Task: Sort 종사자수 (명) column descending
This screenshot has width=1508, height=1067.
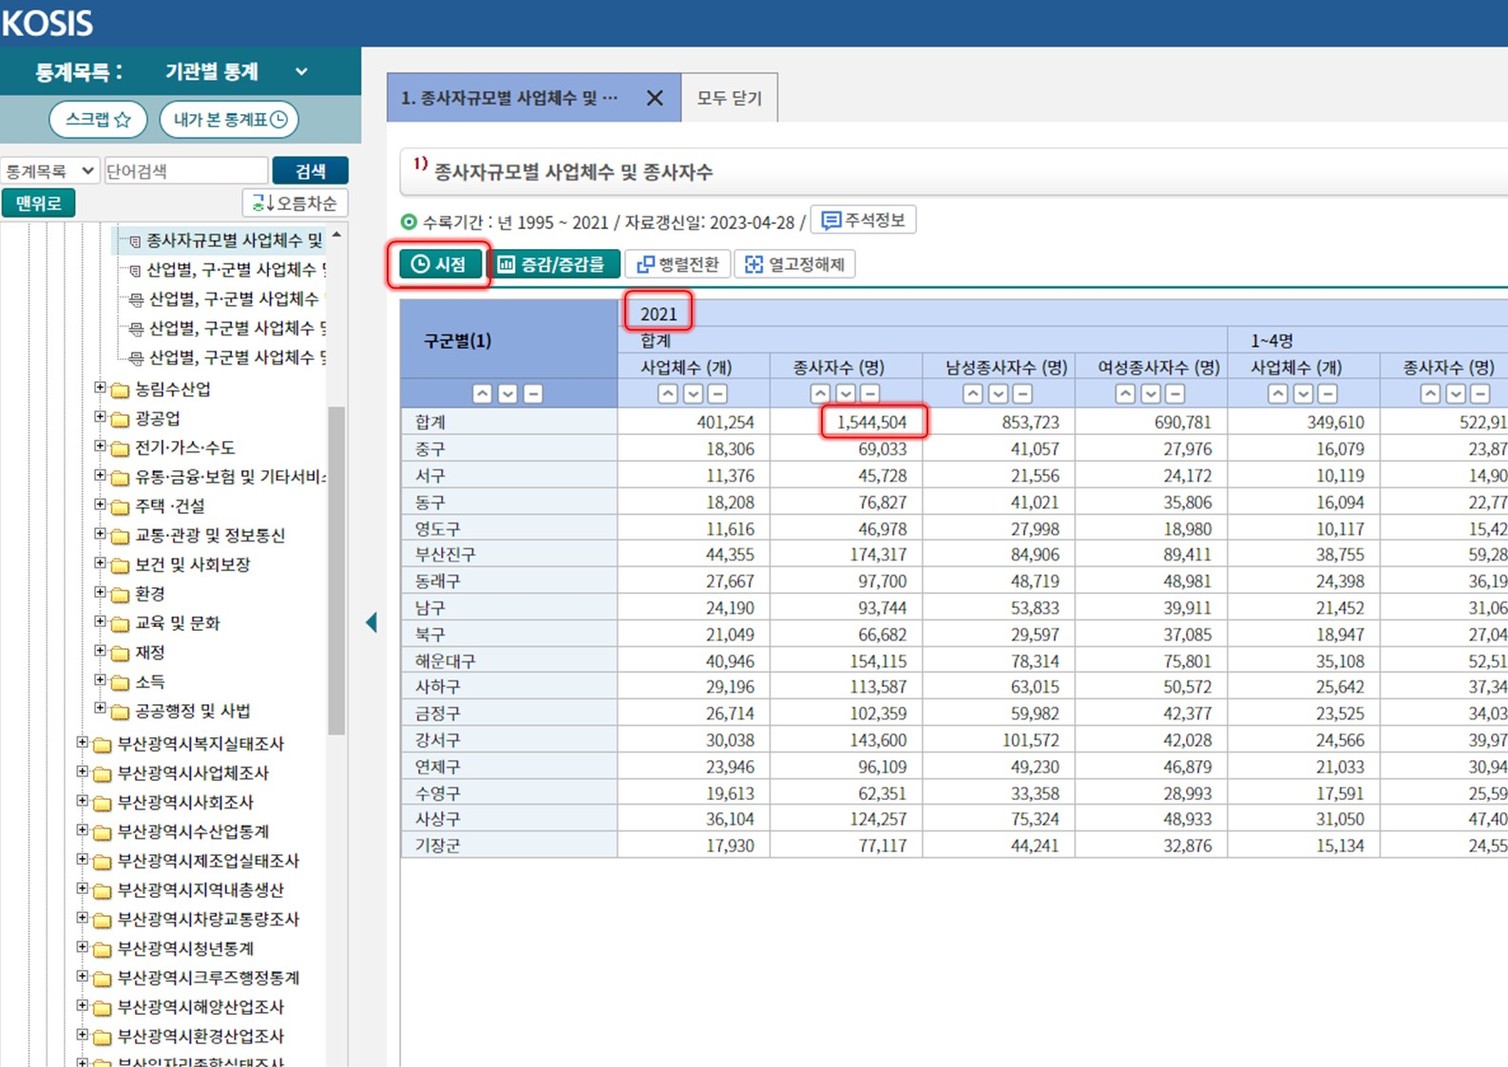Action: tap(845, 394)
